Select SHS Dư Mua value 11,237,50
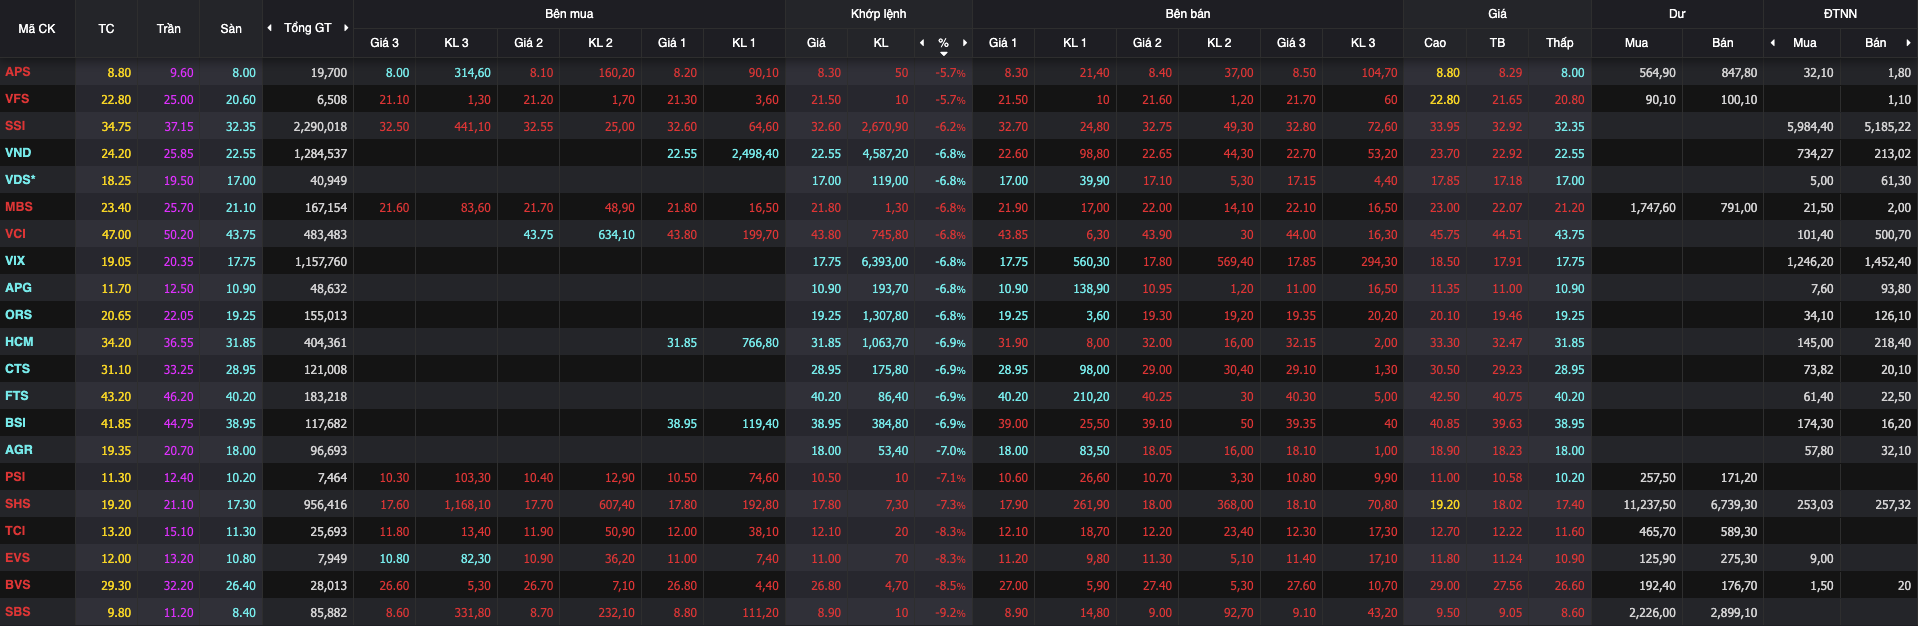 point(1649,505)
